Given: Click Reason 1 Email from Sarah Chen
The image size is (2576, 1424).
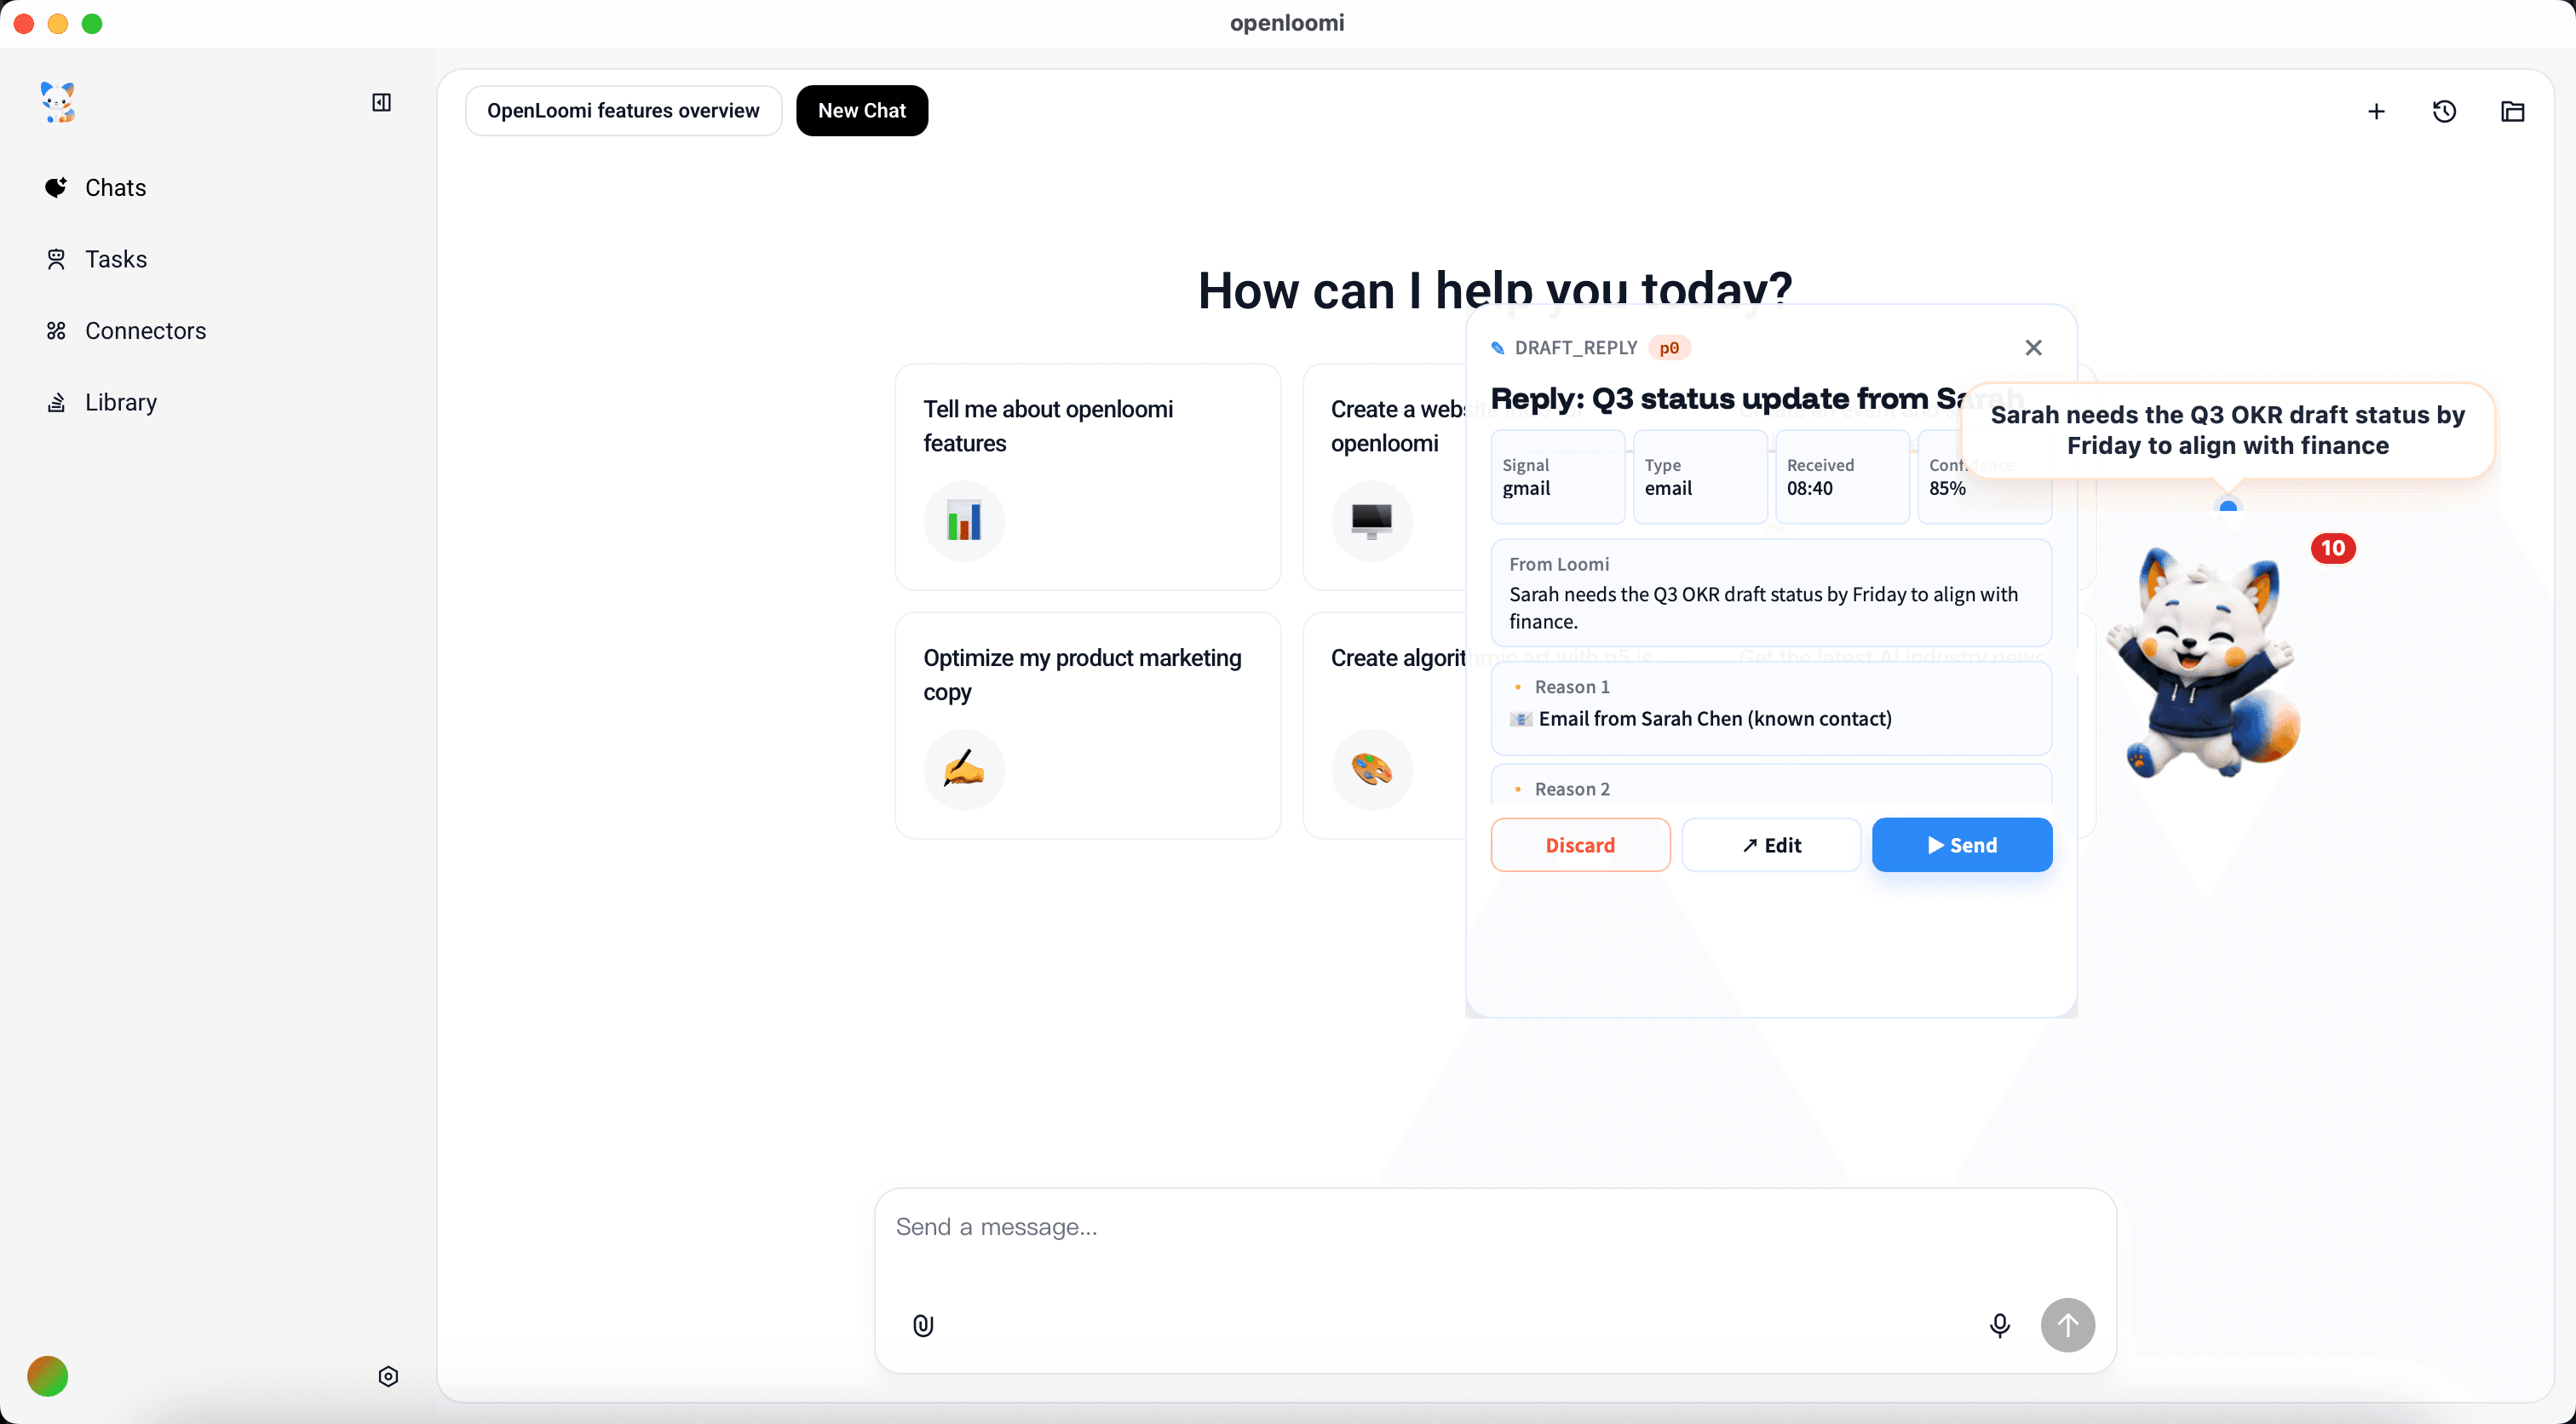Looking at the screenshot, I should (x=1771, y=708).
